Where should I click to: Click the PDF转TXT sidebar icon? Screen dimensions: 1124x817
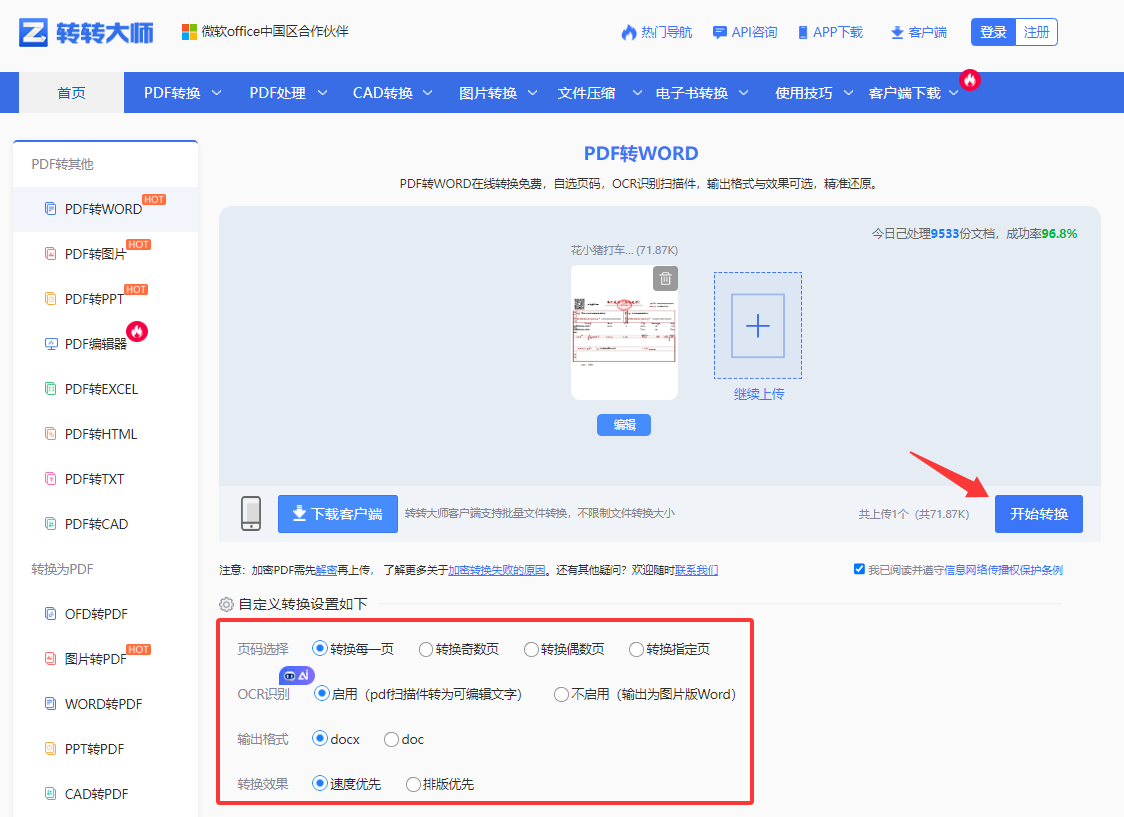tap(50, 479)
